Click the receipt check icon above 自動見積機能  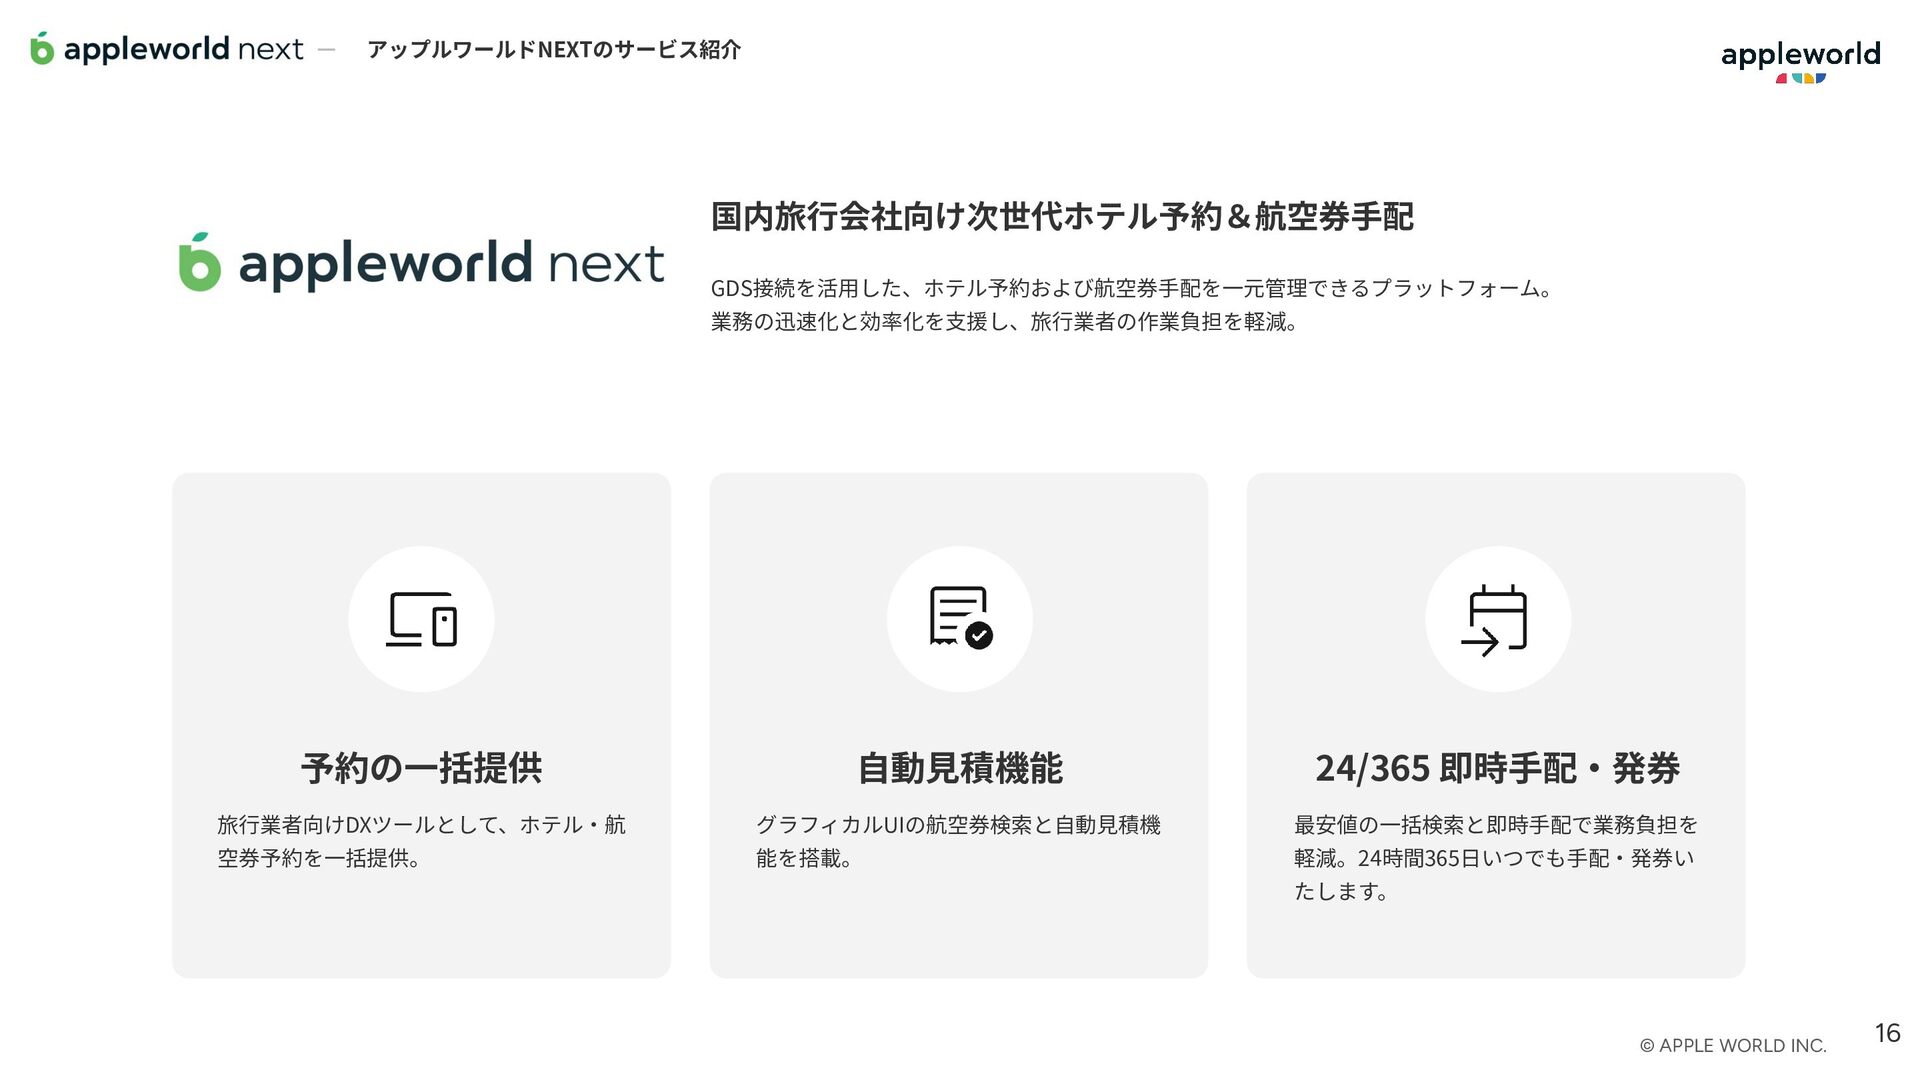click(x=960, y=618)
